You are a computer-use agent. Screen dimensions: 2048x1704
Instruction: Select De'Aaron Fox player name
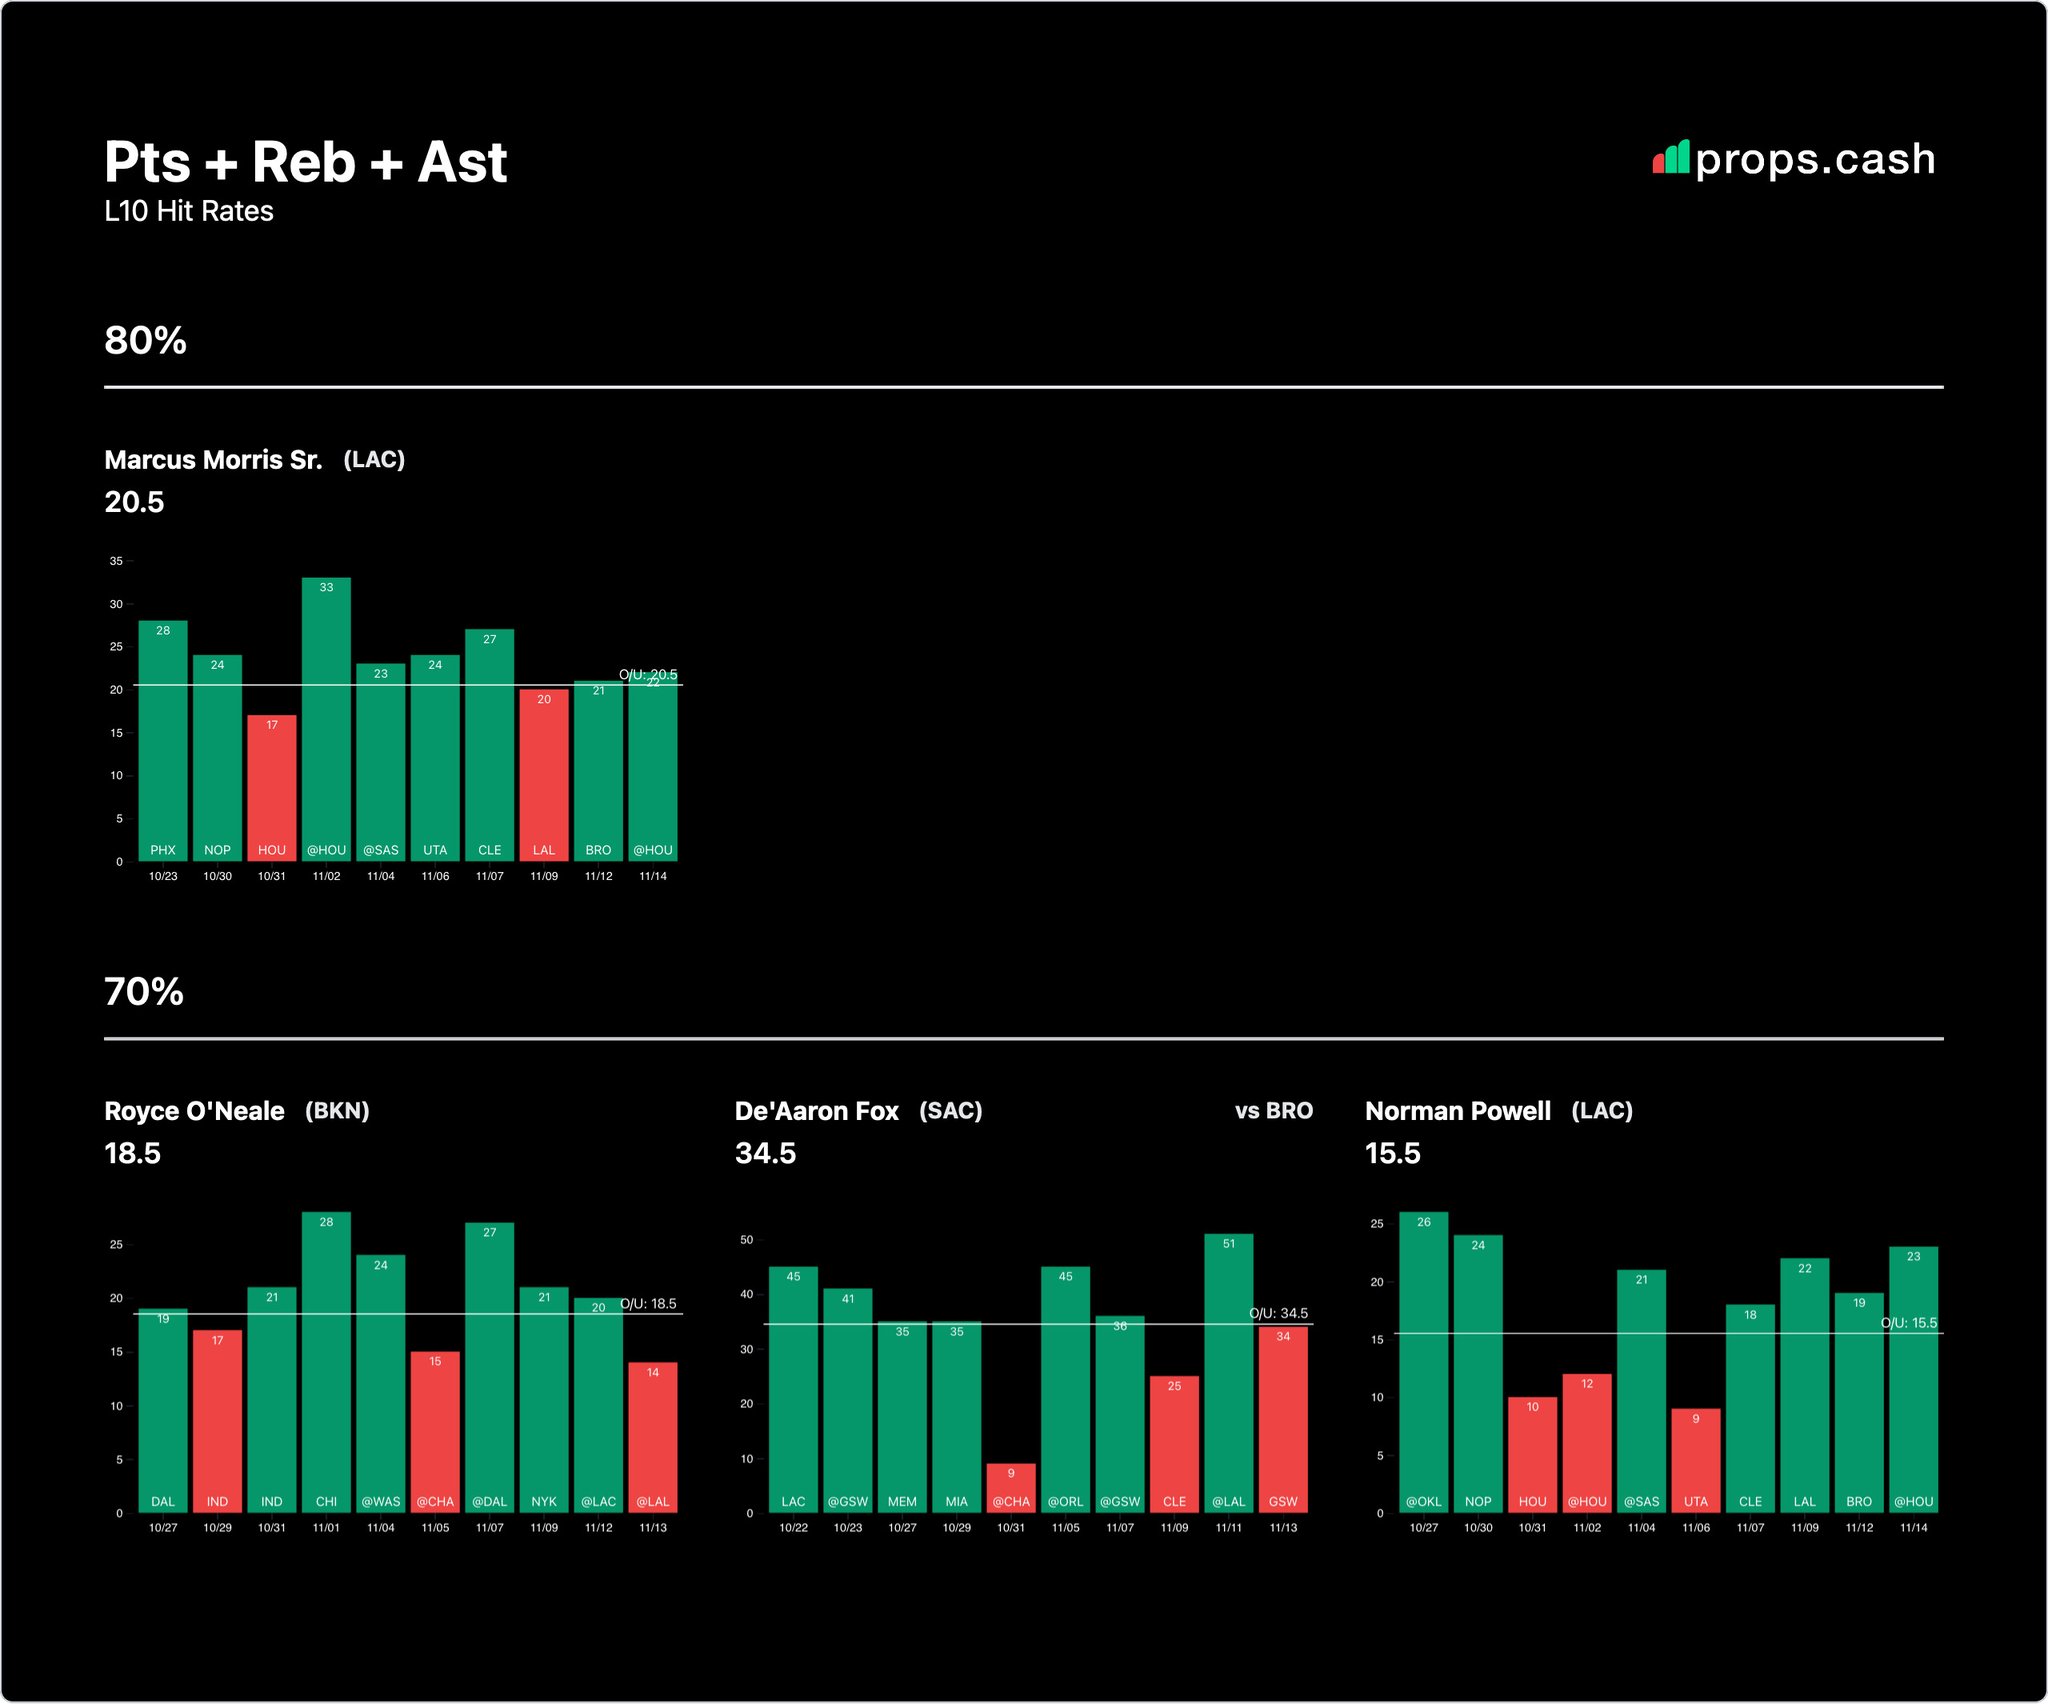pos(816,1111)
